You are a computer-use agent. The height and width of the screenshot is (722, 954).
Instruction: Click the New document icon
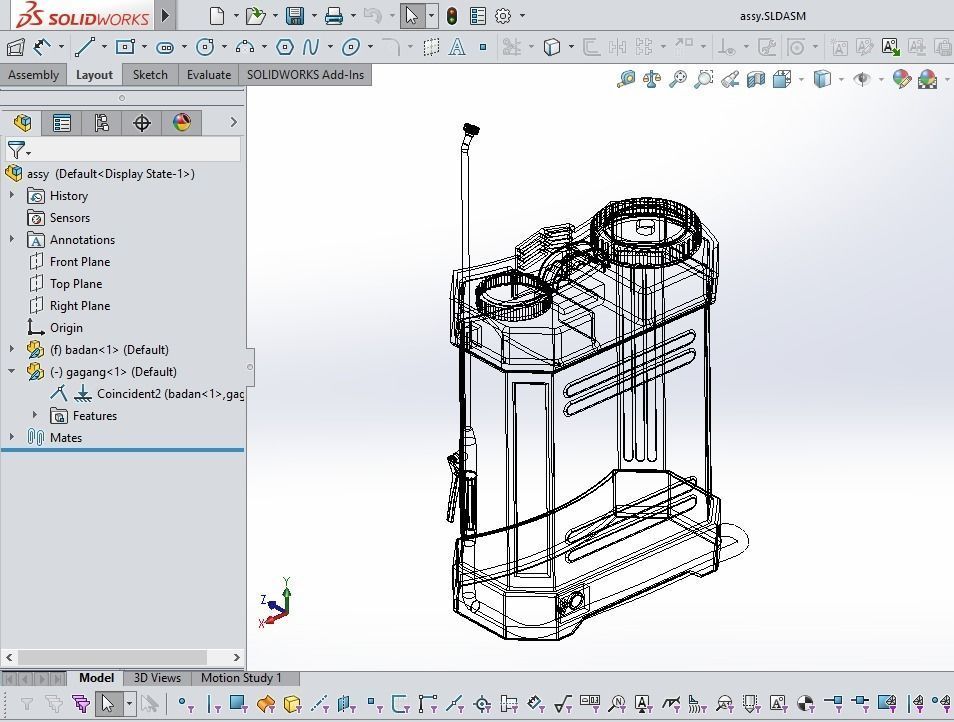[217, 16]
